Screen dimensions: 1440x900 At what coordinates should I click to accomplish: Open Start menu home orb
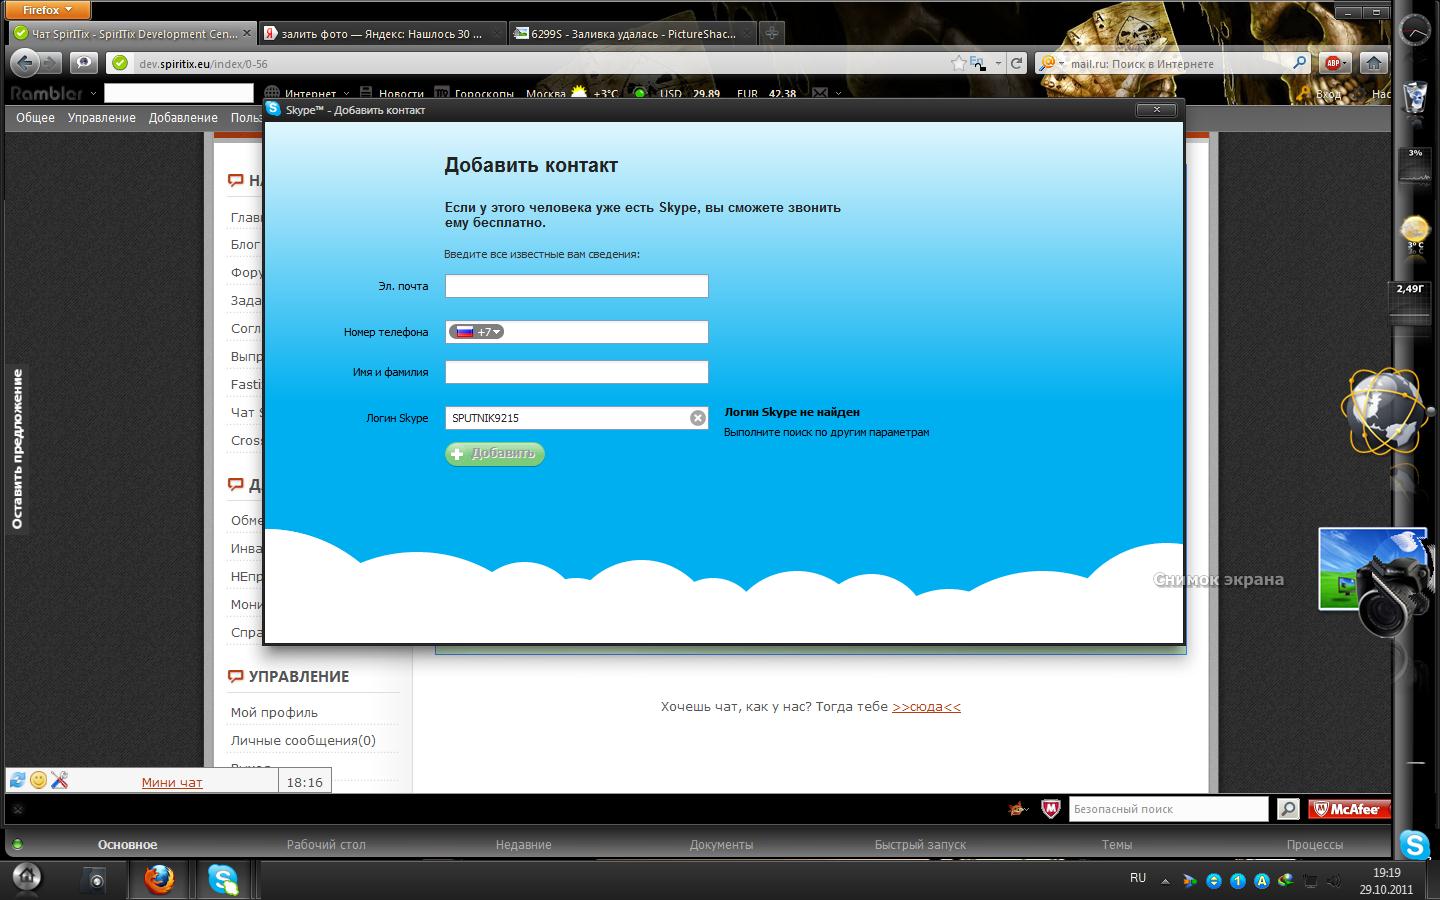27,878
